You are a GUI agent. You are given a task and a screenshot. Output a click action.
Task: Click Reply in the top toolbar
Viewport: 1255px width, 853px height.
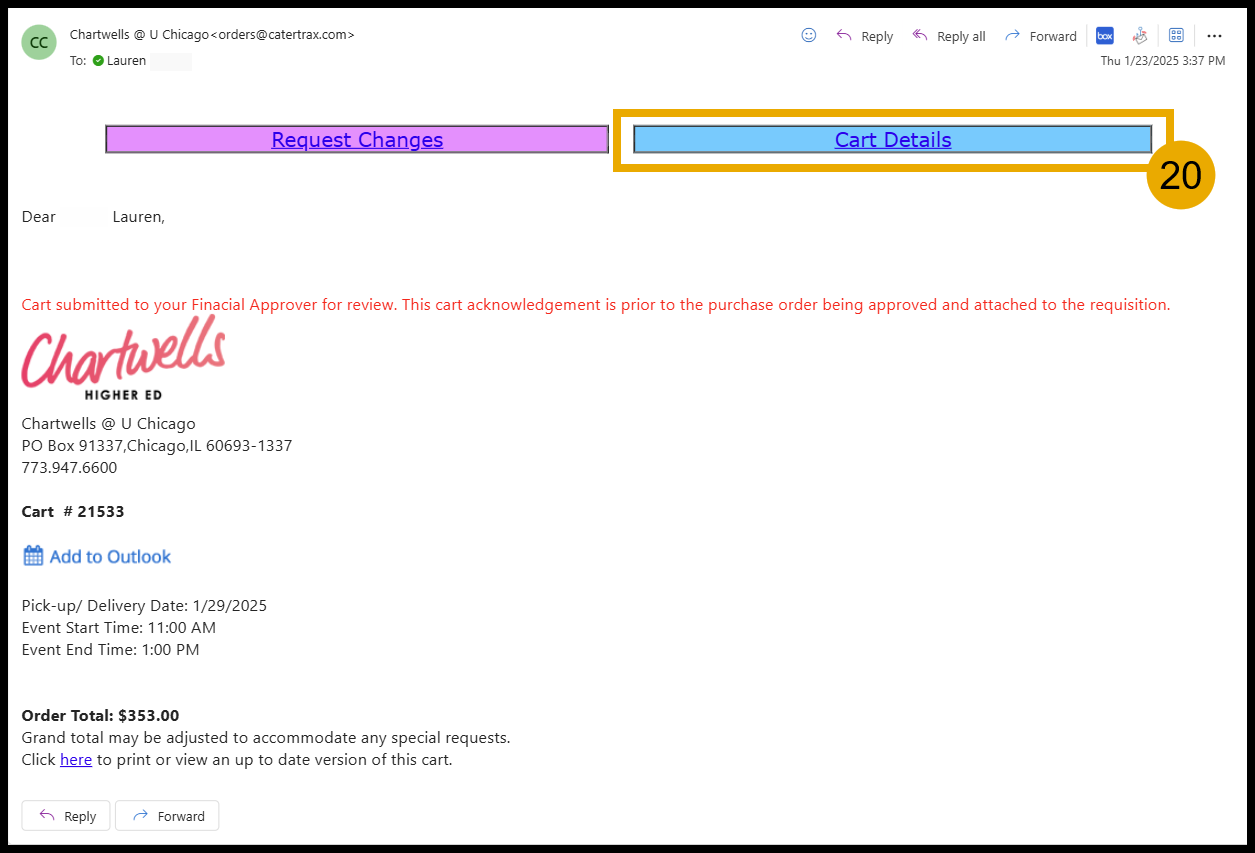click(865, 36)
